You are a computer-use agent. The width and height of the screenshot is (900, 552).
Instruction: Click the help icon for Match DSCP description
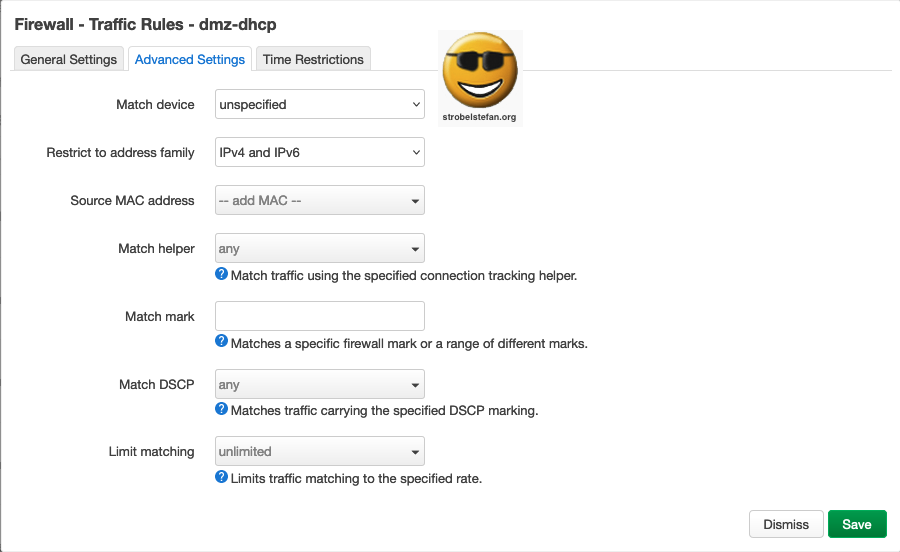coord(222,410)
